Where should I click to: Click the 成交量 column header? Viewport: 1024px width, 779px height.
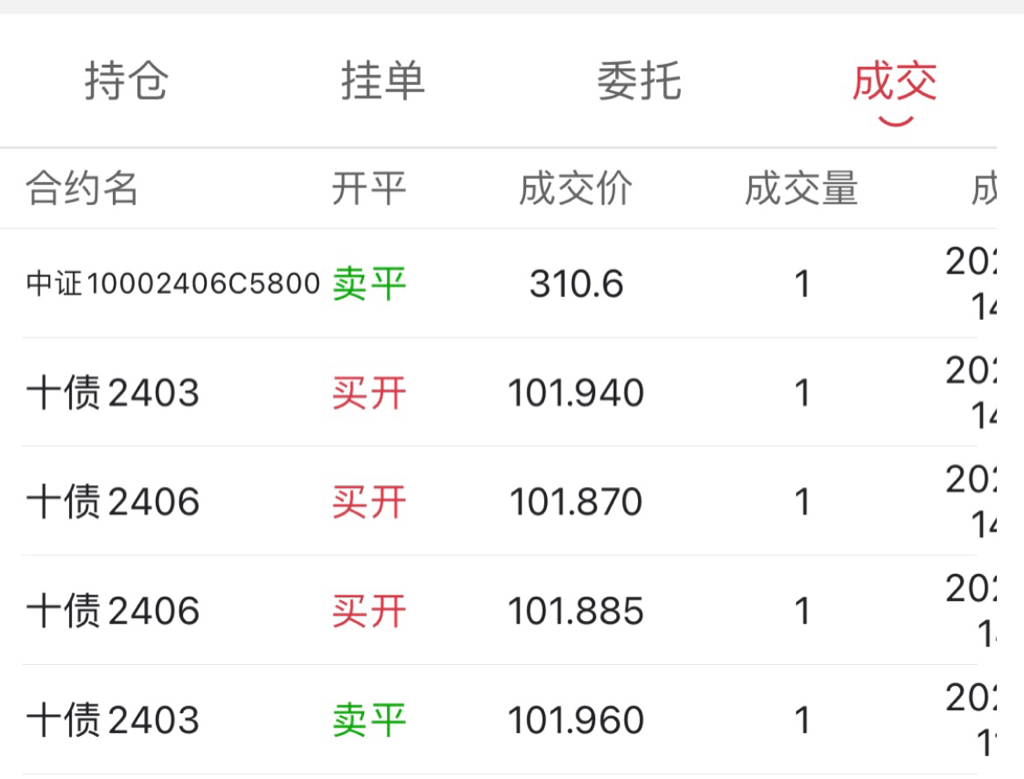pyautogui.click(x=802, y=188)
